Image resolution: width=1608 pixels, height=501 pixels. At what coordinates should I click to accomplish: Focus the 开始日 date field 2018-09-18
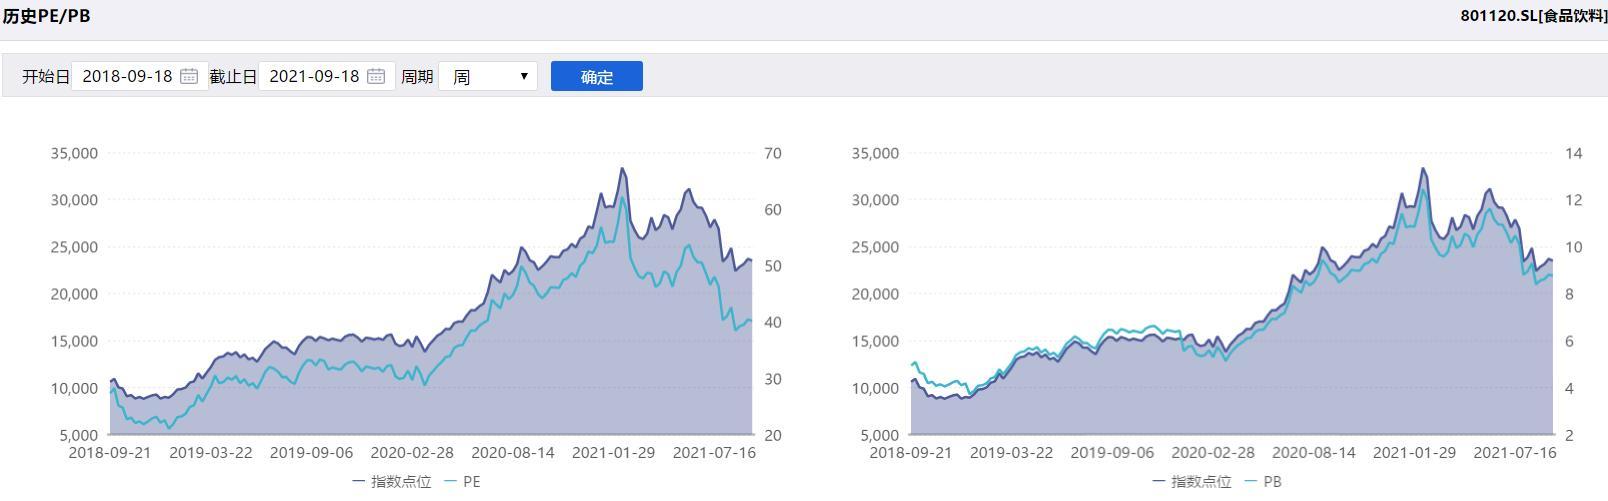point(128,76)
